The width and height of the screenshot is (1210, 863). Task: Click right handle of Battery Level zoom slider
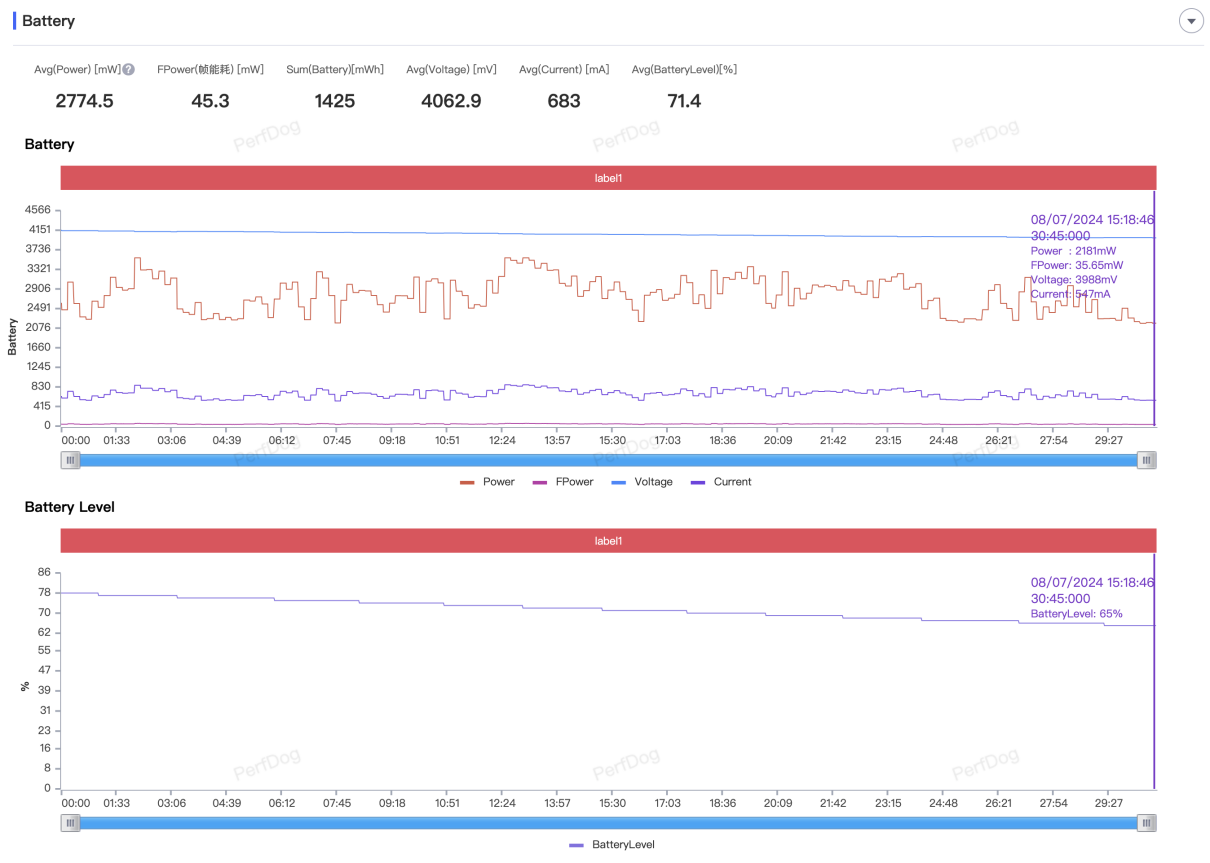[1147, 823]
